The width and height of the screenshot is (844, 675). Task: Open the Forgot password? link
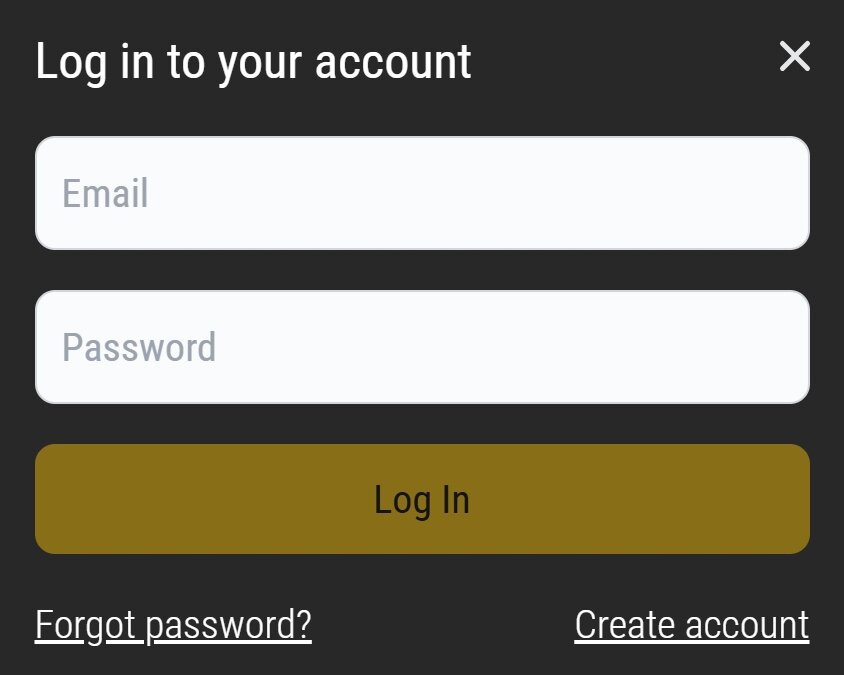coord(173,625)
